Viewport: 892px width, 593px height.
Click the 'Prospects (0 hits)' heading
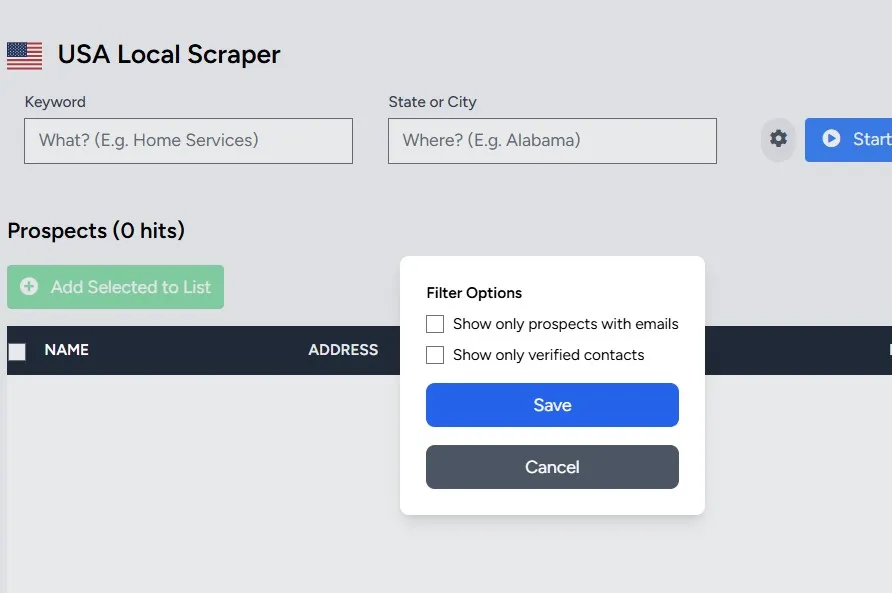[96, 231]
